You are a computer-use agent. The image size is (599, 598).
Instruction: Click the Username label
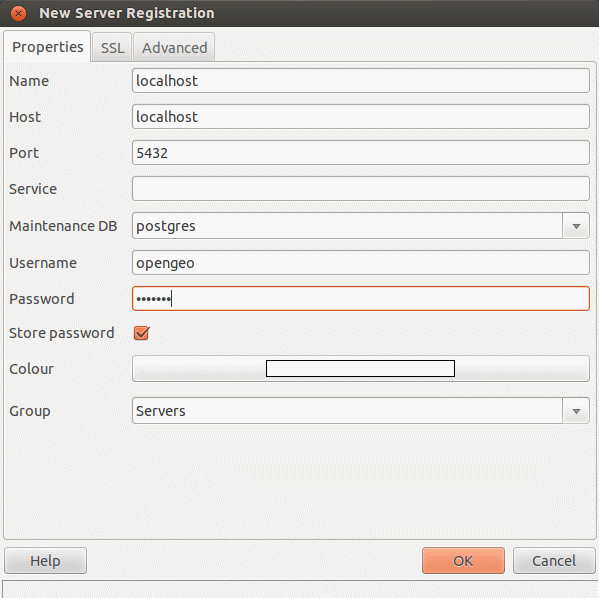click(x=43, y=263)
